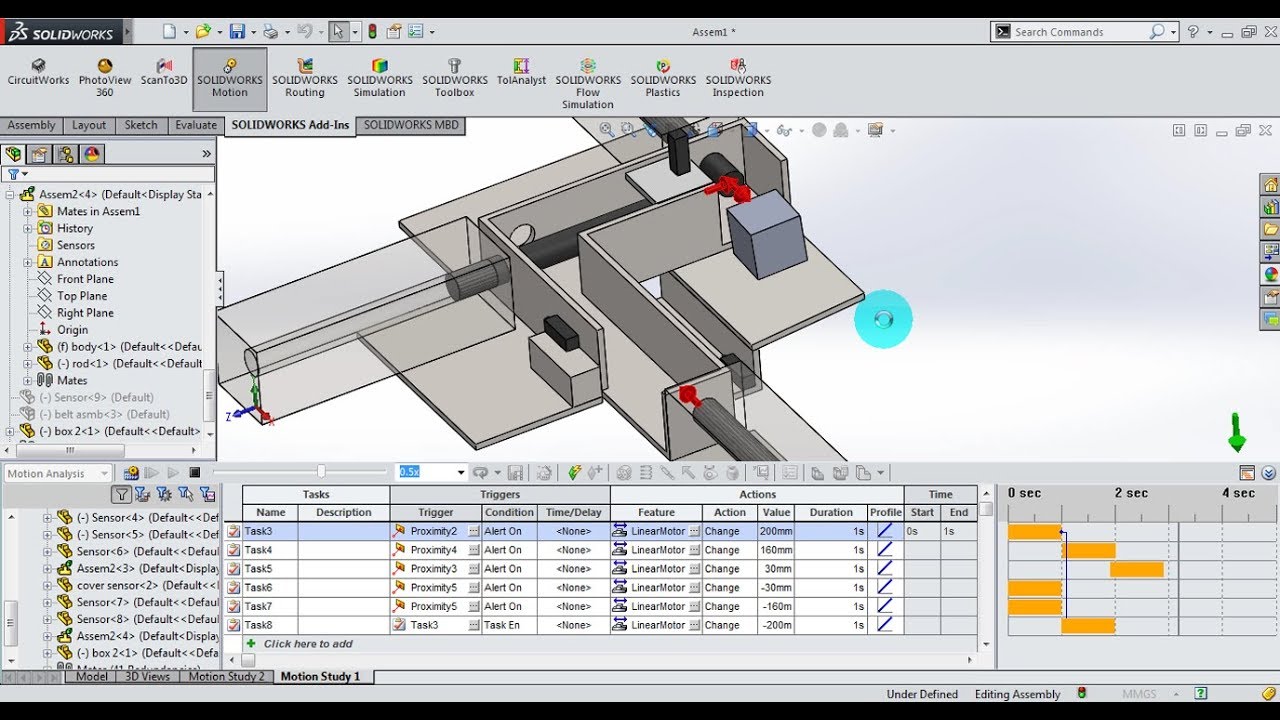The height and width of the screenshot is (720, 1280).
Task: Open the Layout ribbon tab
Action: tap(88, 125)
